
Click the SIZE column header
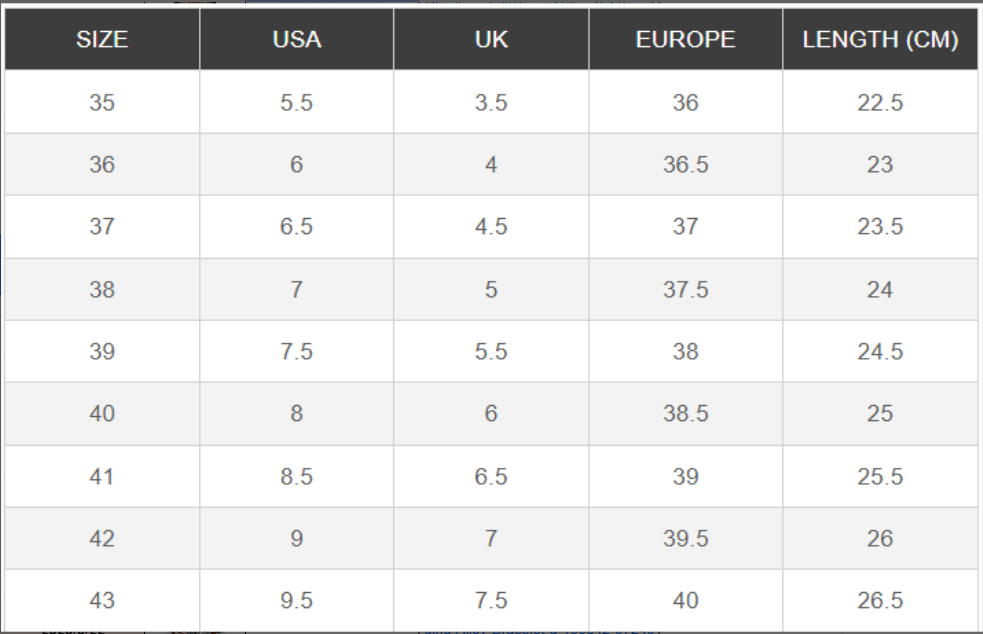pos(102,40)
